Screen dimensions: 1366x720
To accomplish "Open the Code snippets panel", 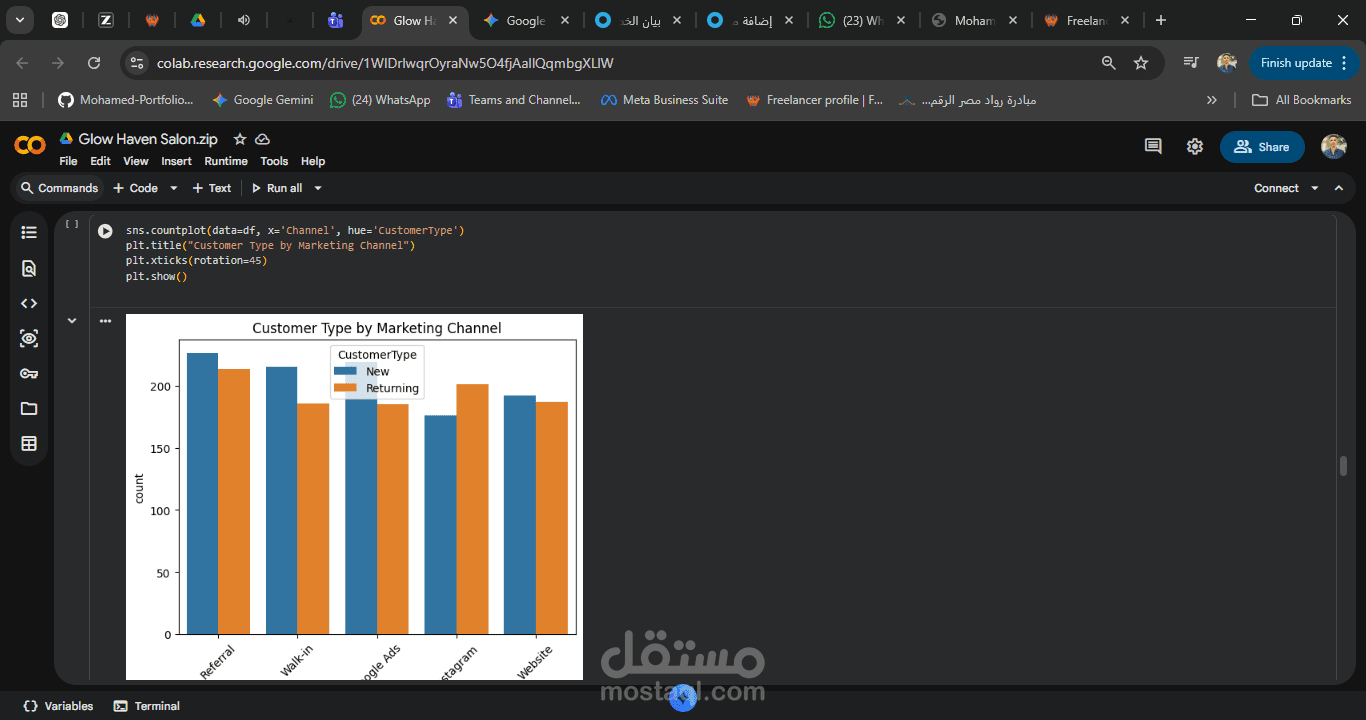I will tap(28, 303).
